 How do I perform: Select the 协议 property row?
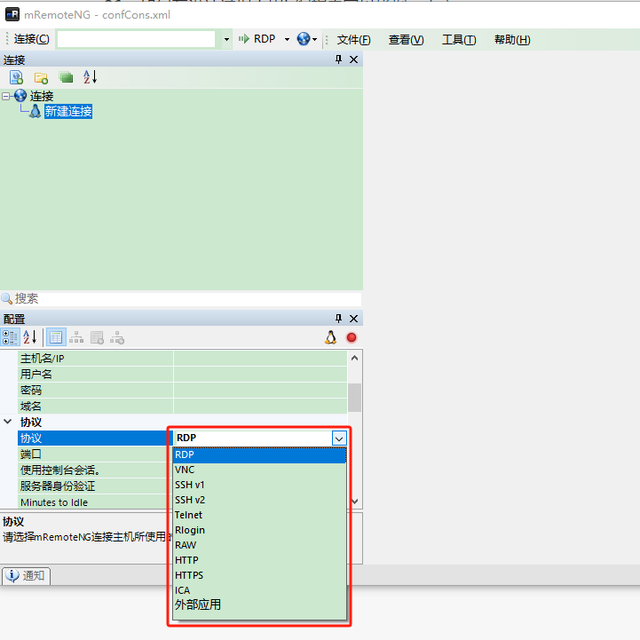point(93,438)
